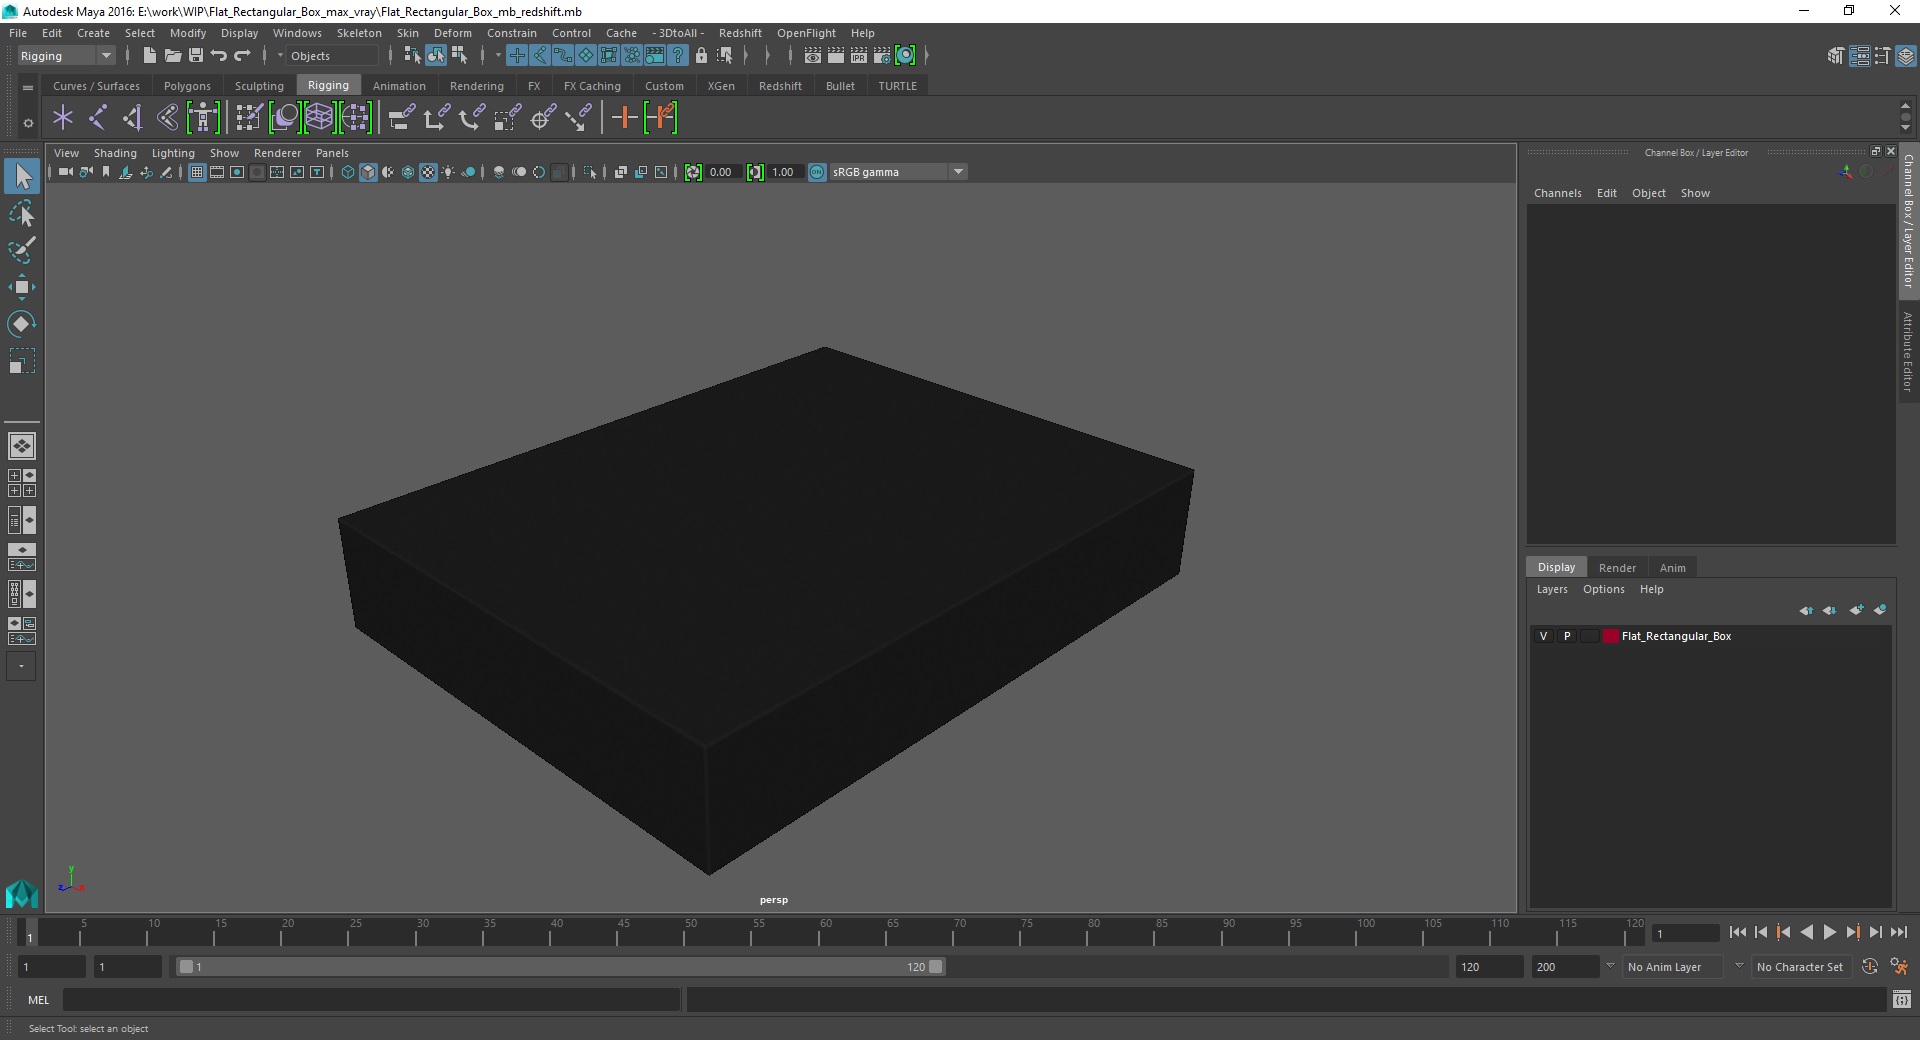Click the play forwards button
Viewport: 1920px width, 1040px height.
coord(1829,932)
